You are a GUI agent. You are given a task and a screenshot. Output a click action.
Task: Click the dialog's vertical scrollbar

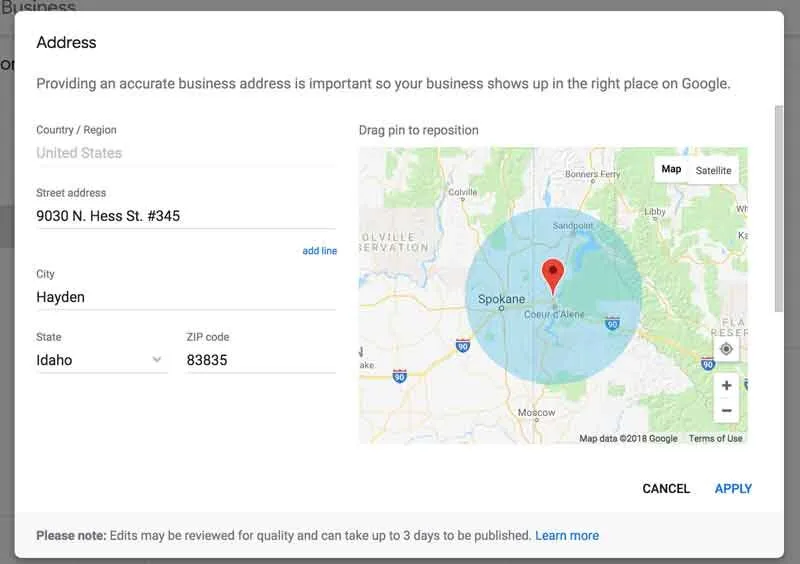coord(779,208)
